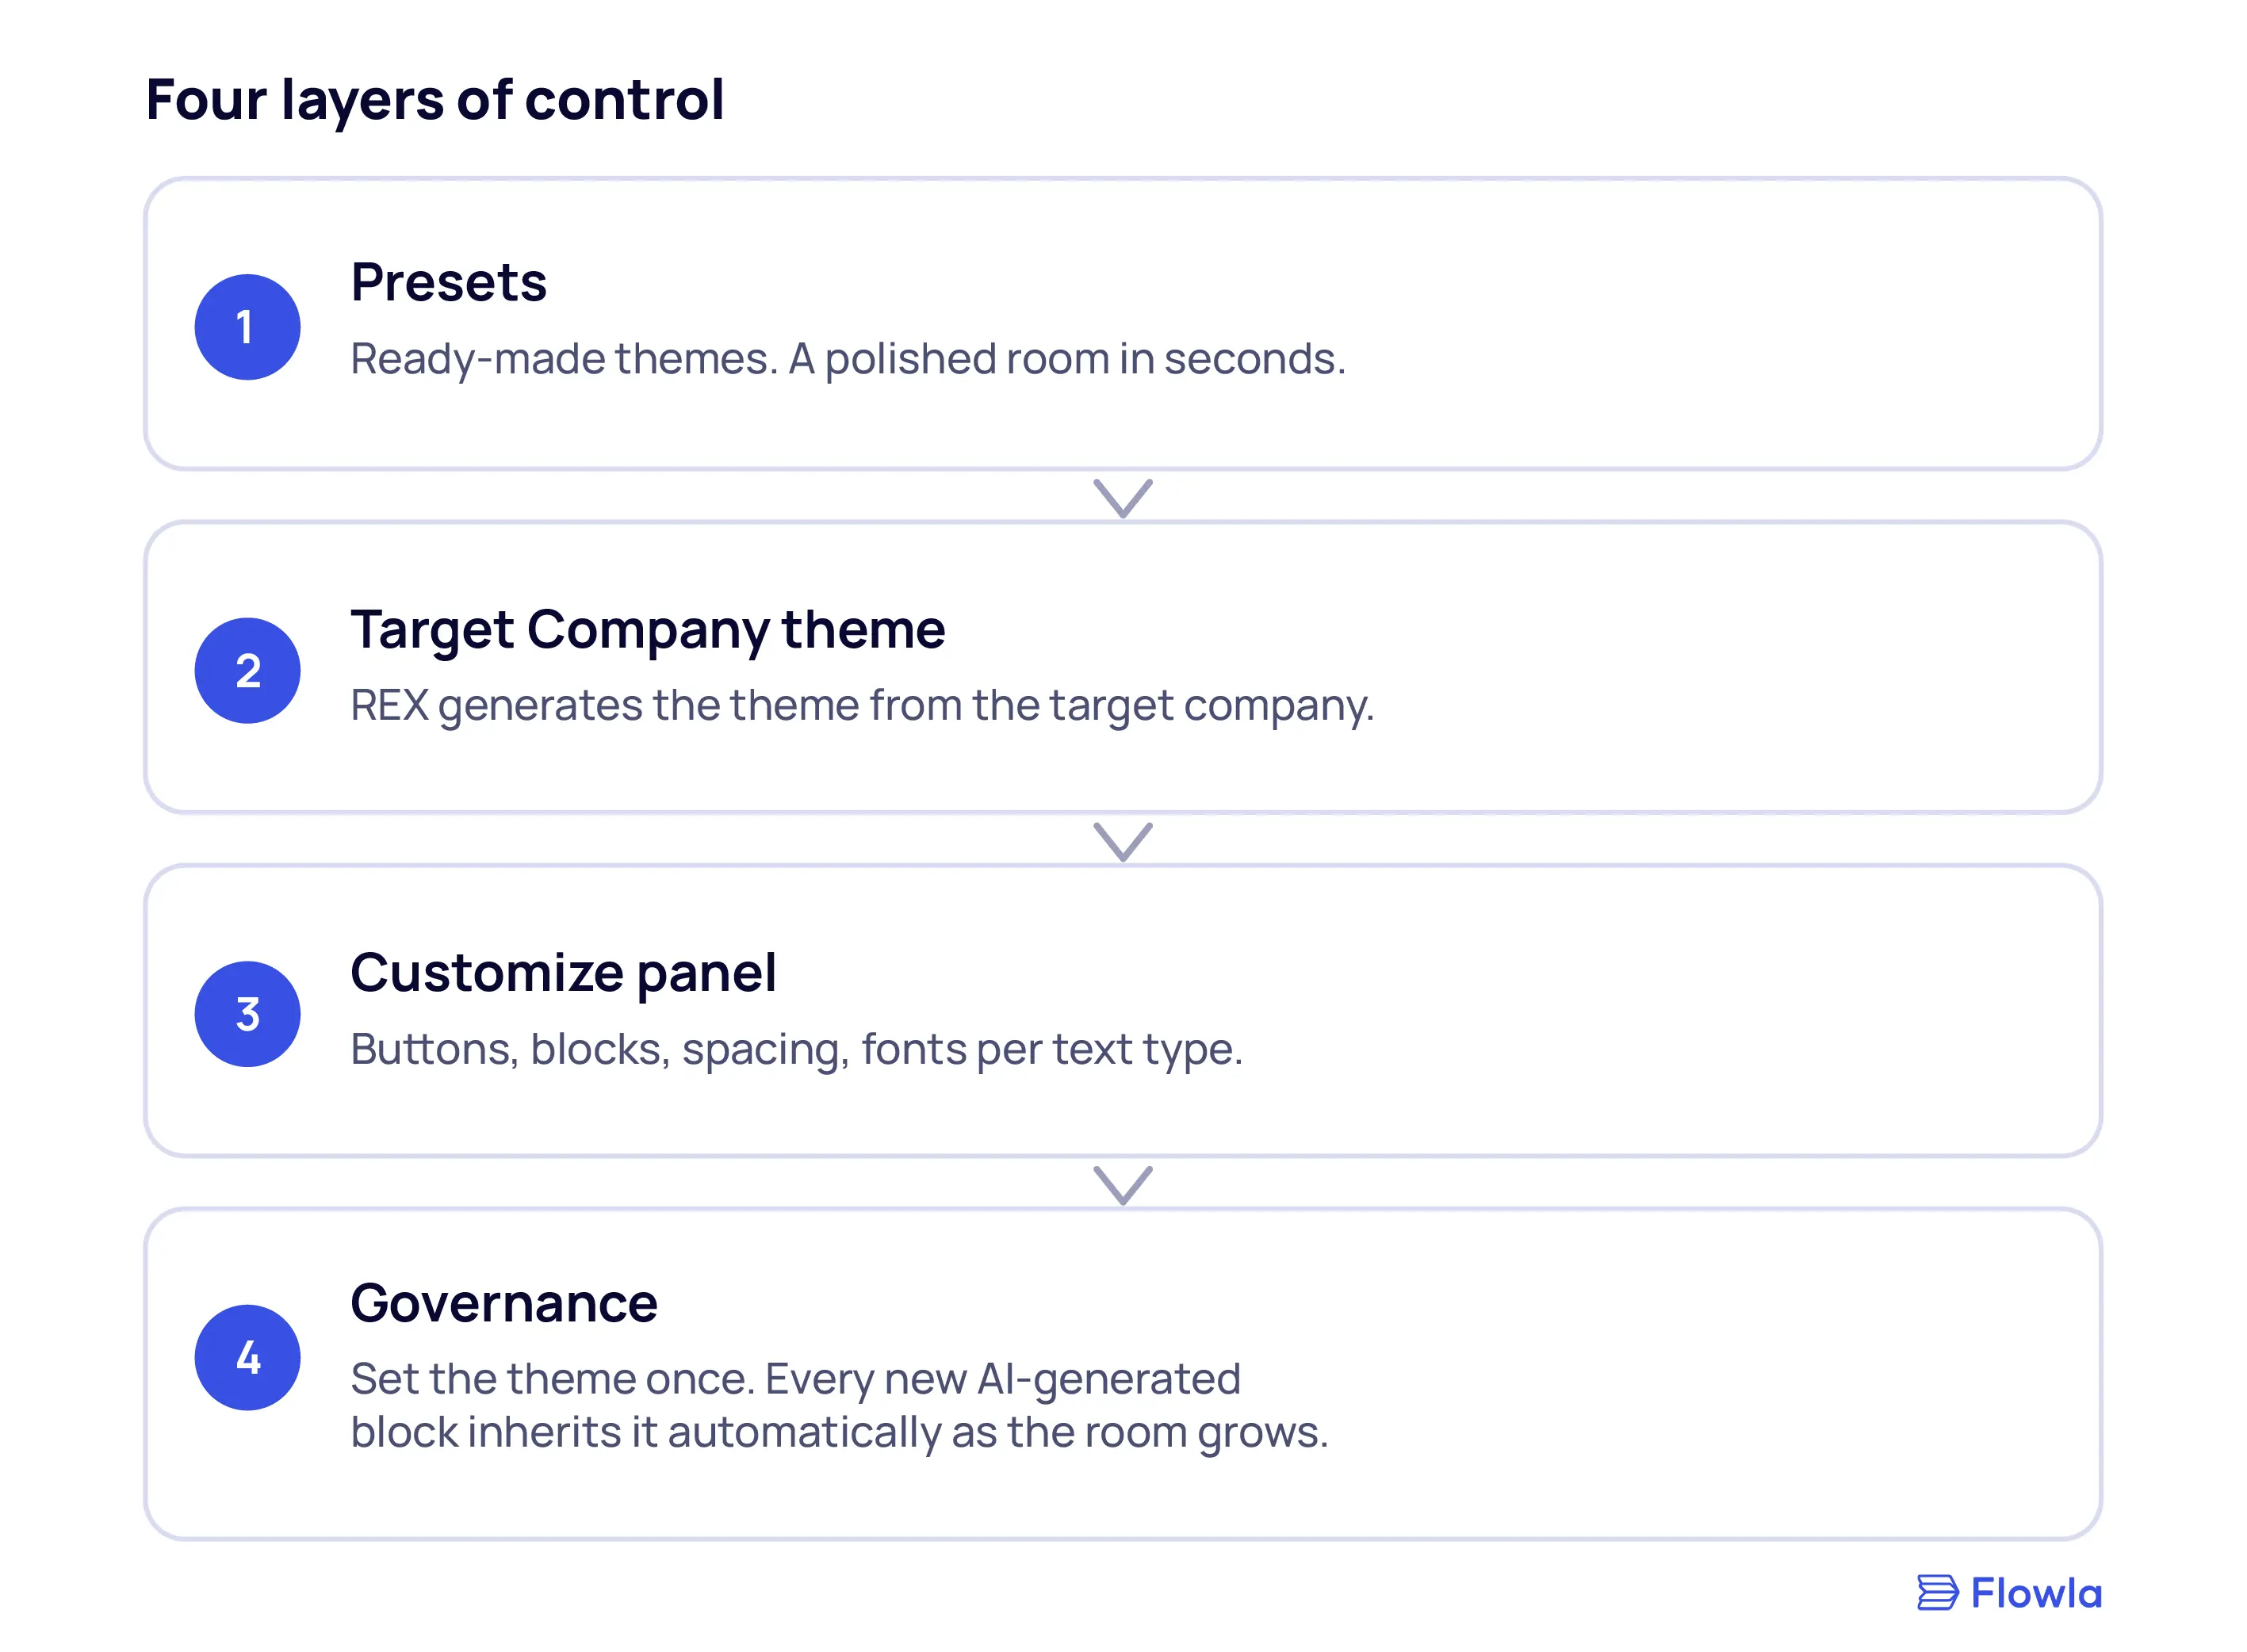Click empty area of the Presets card
Viewport: 2247px width, 1652px height.
tap(1700, 323)
